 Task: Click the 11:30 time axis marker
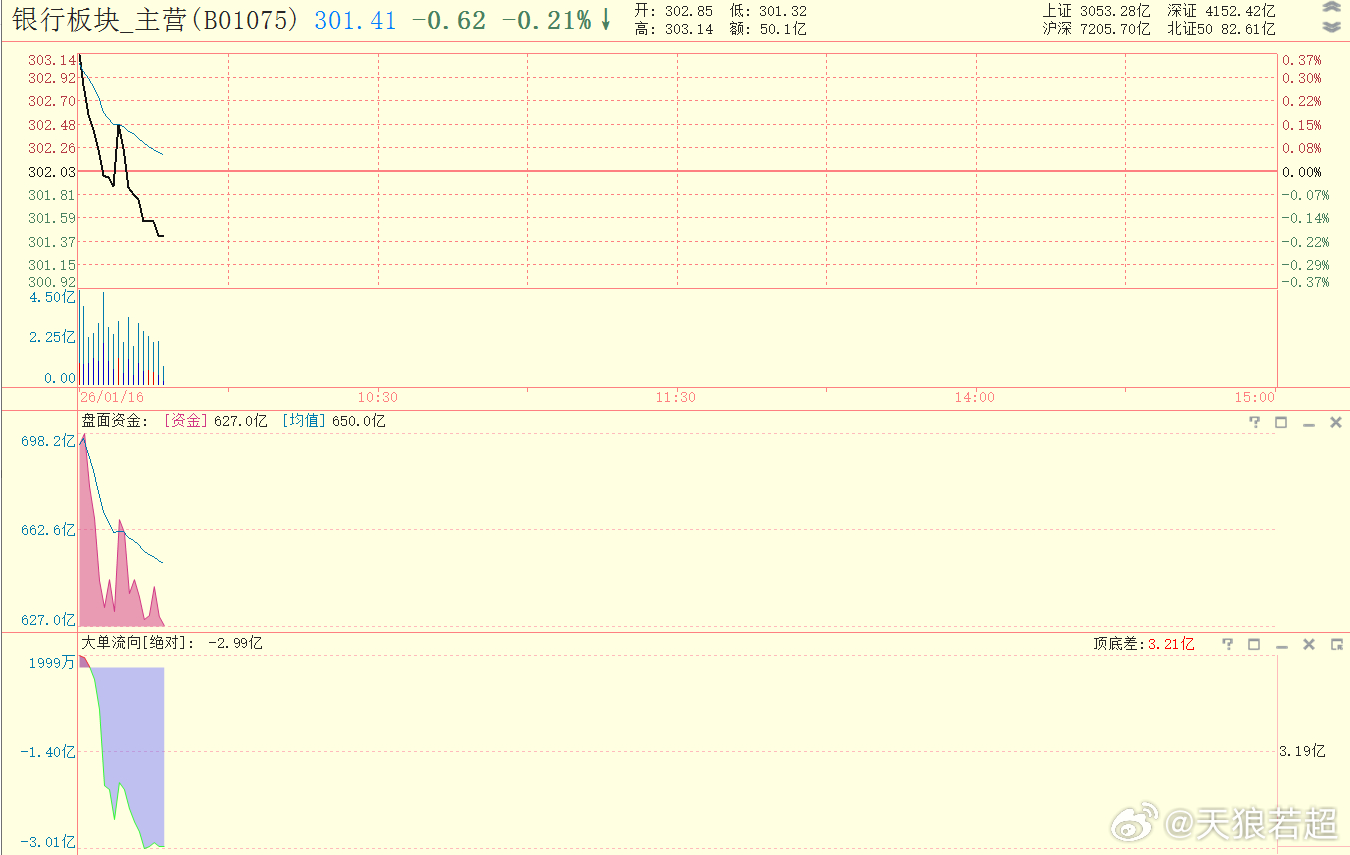pyautogui.click(x=676, y=397)
